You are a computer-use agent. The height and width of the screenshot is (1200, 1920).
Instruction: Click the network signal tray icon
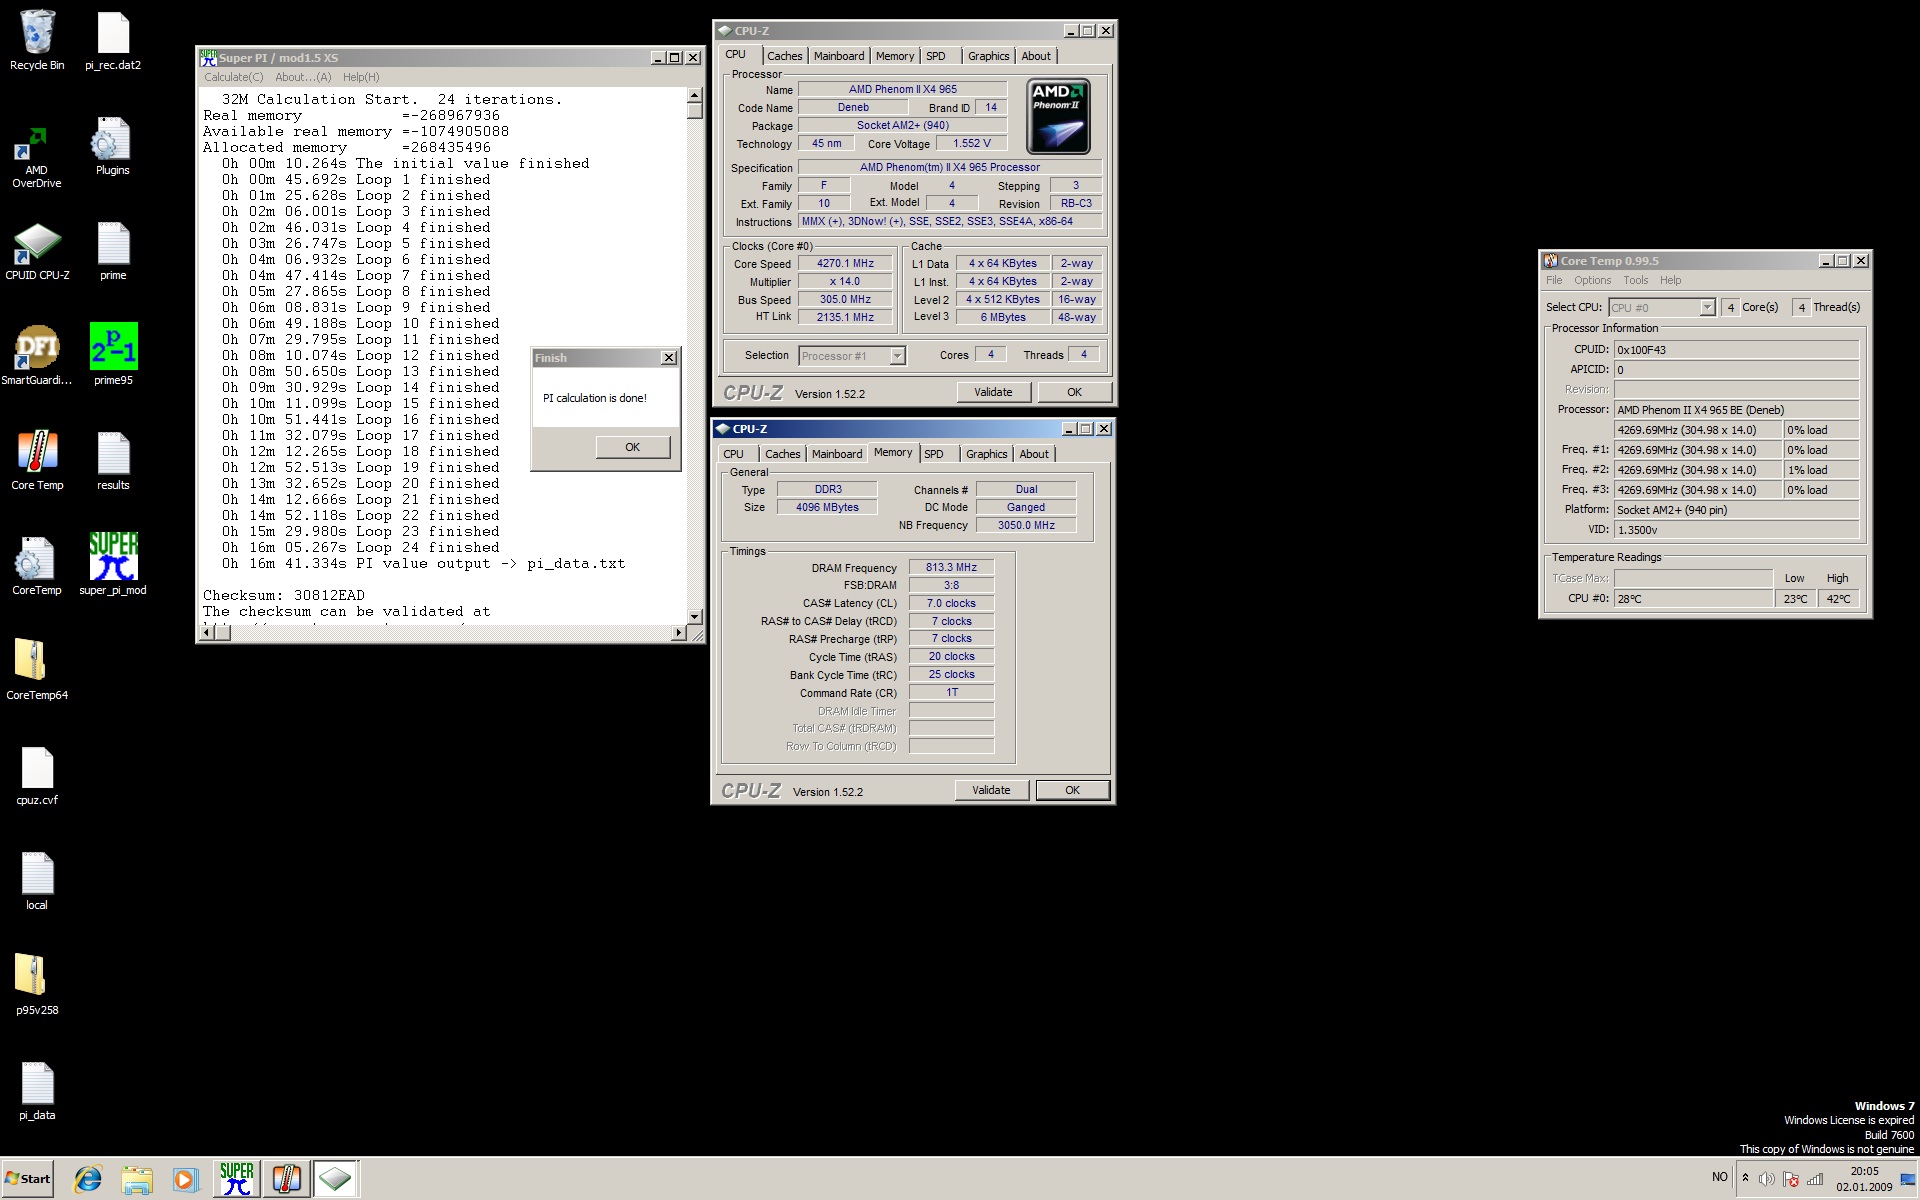(x=1815, y=1179)
